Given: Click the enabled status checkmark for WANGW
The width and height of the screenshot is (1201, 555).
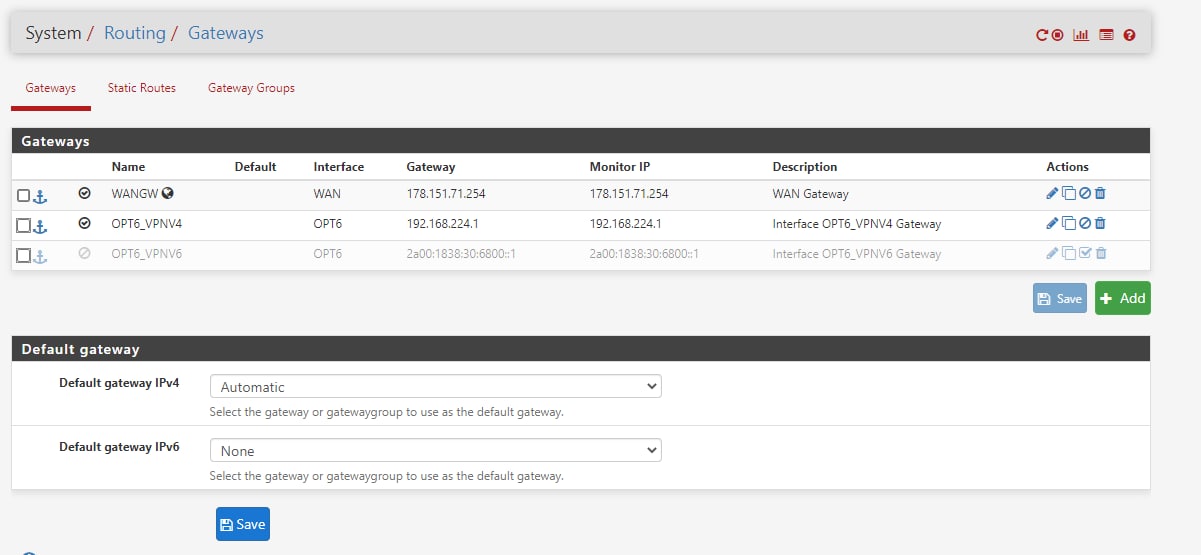Looking at the screenshot, I should click(x=84, y=194).
